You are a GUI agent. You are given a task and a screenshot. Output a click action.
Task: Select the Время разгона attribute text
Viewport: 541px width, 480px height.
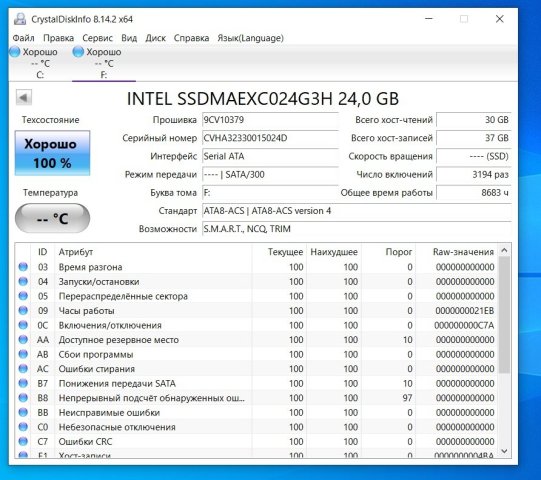click(x=90, y=267)
